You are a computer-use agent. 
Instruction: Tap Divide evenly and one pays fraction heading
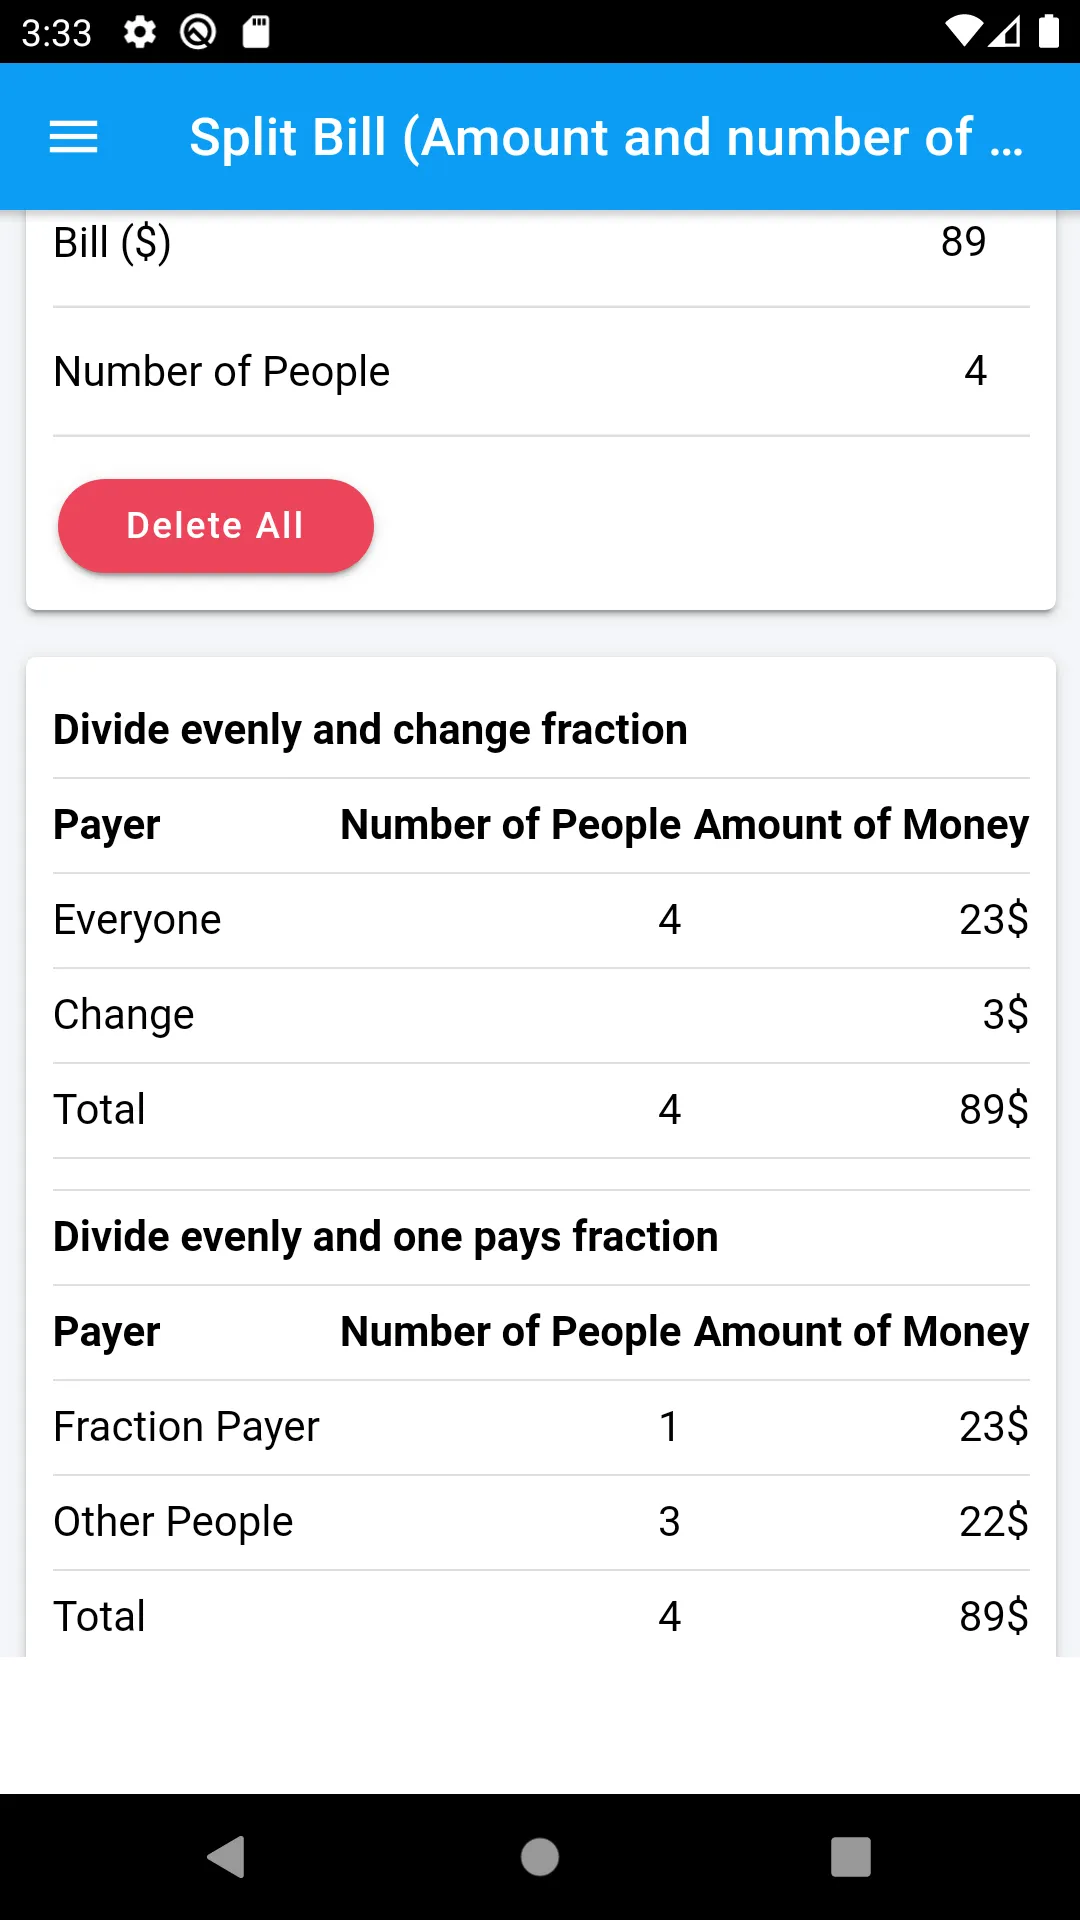click(386, 1237)
